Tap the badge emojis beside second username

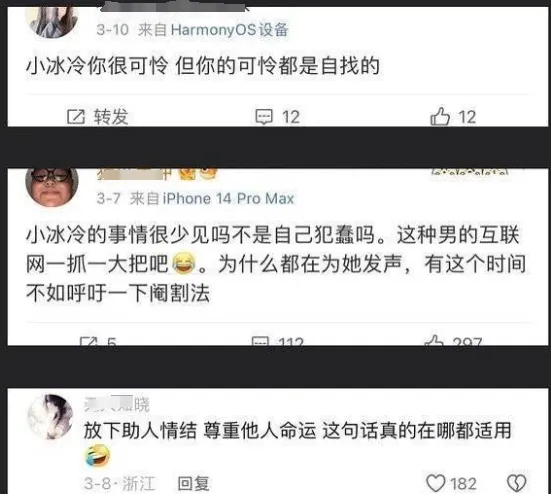[x=198, y=173]
